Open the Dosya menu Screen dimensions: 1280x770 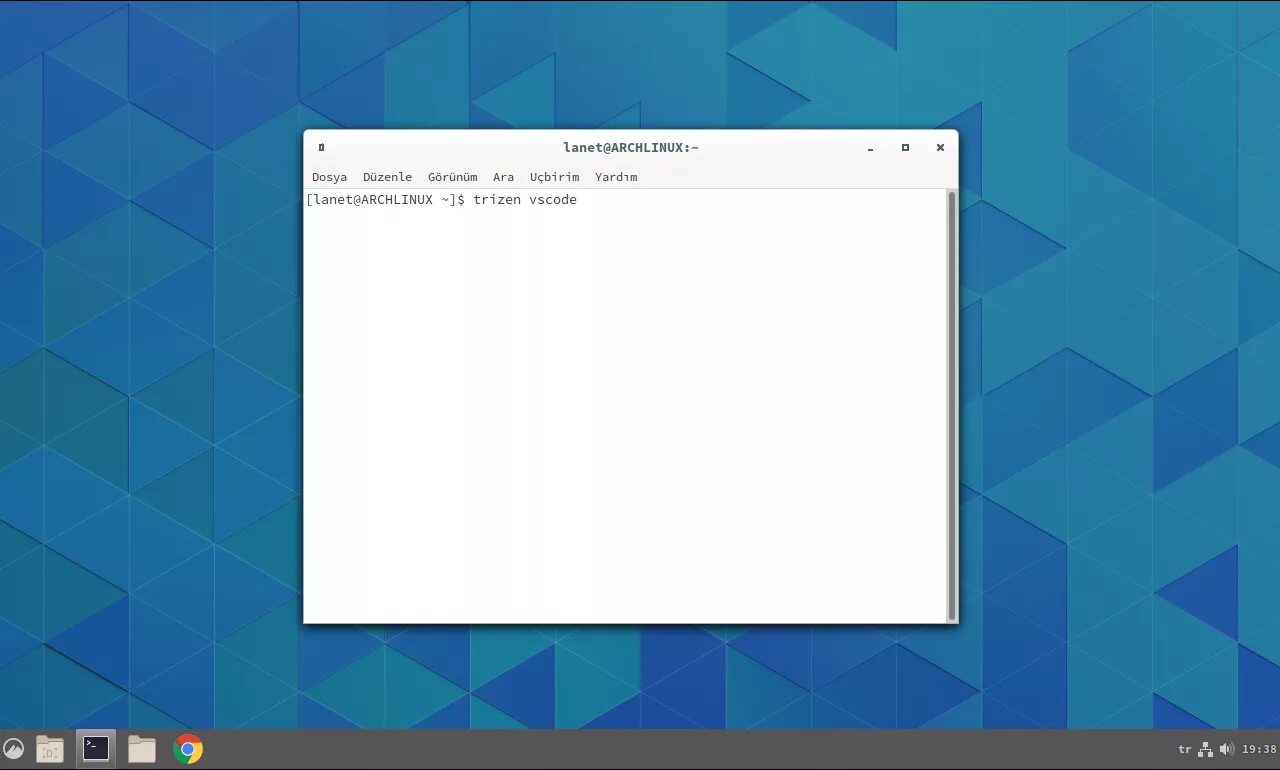329,177
